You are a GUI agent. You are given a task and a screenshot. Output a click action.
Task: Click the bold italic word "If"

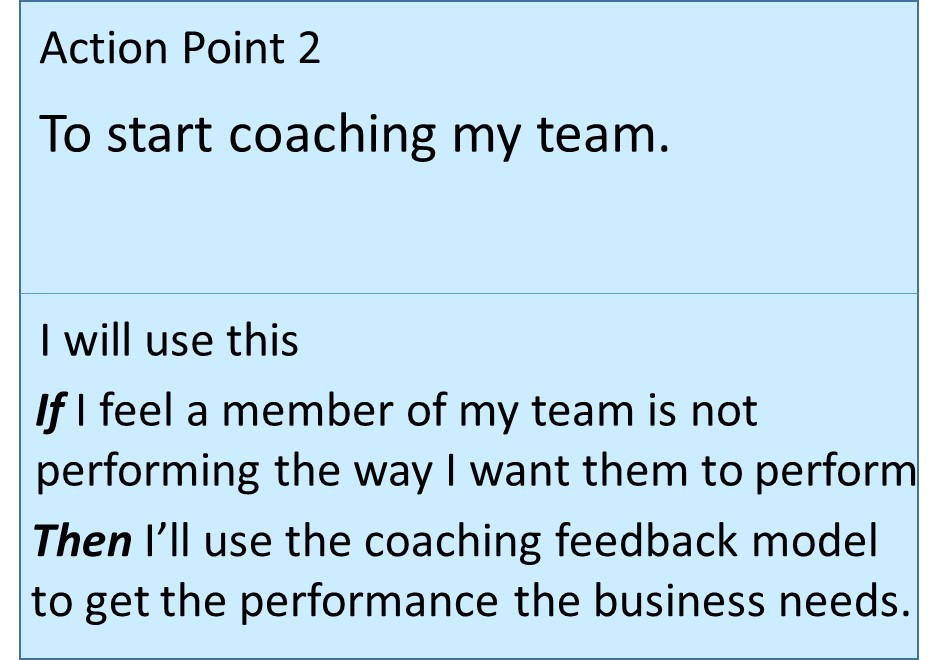coord(48,411)
